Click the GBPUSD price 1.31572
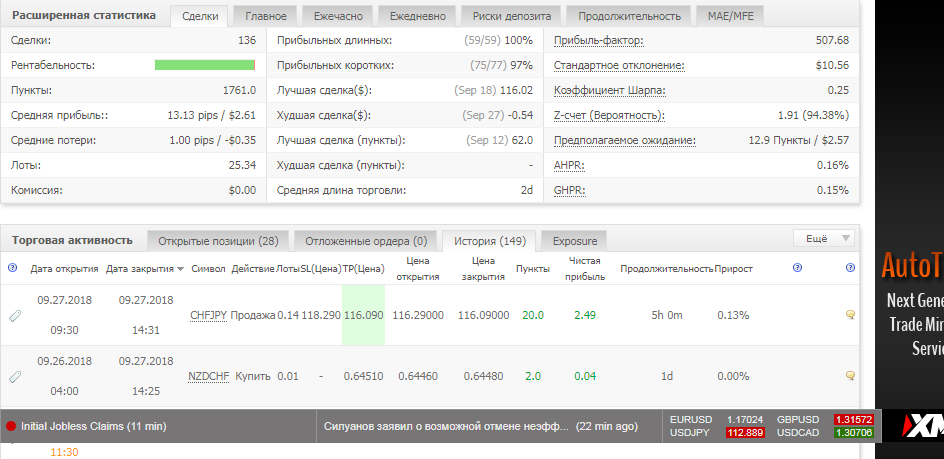The image size is (944, 459). pyautogui.click(x=853, y=419)
